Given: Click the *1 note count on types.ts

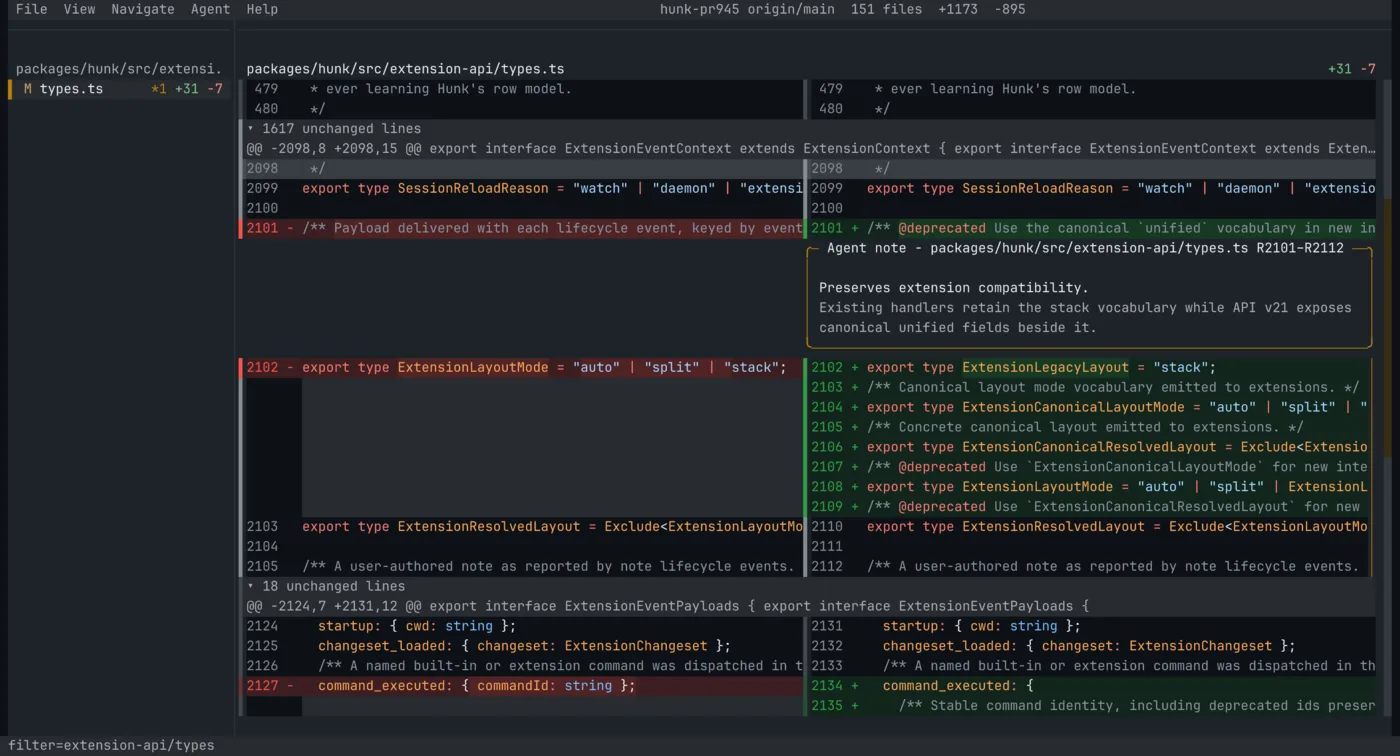Looking at the screenshot, I should (x=159, y=89).
